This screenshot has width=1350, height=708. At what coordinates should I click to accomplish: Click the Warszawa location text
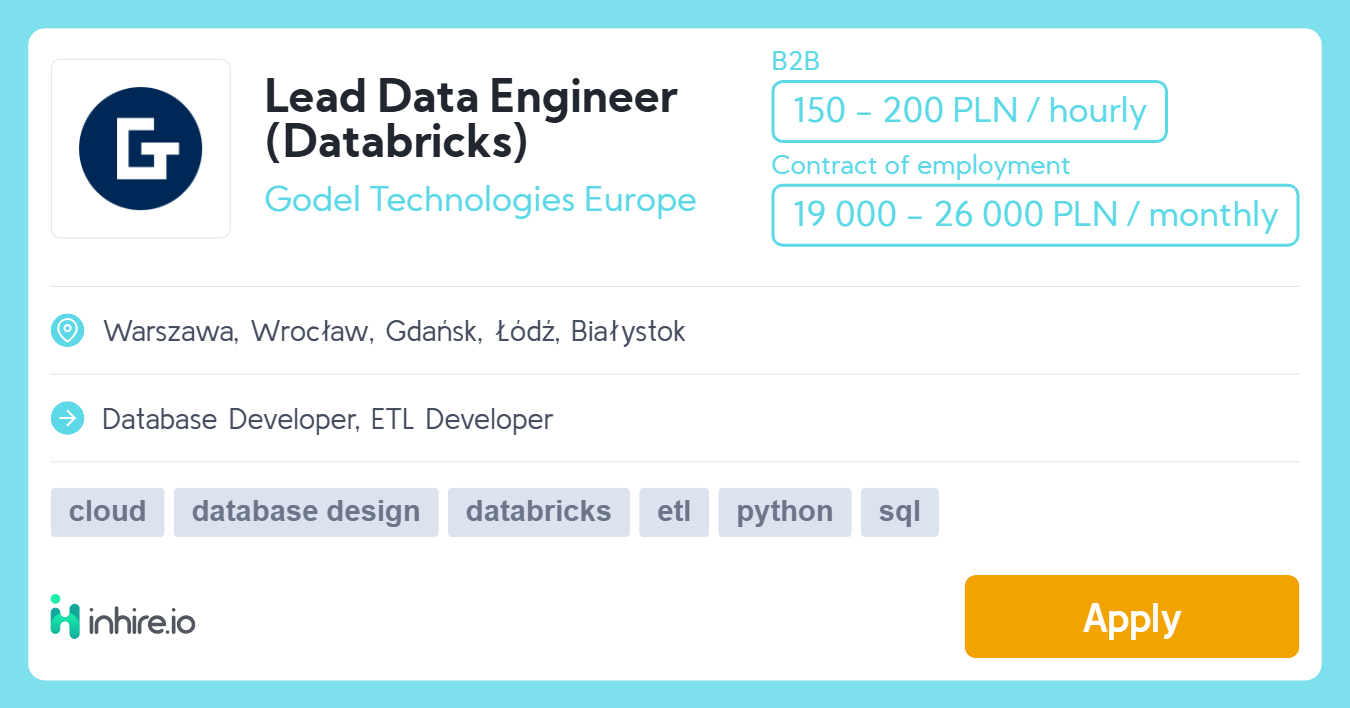pos(171,331)
